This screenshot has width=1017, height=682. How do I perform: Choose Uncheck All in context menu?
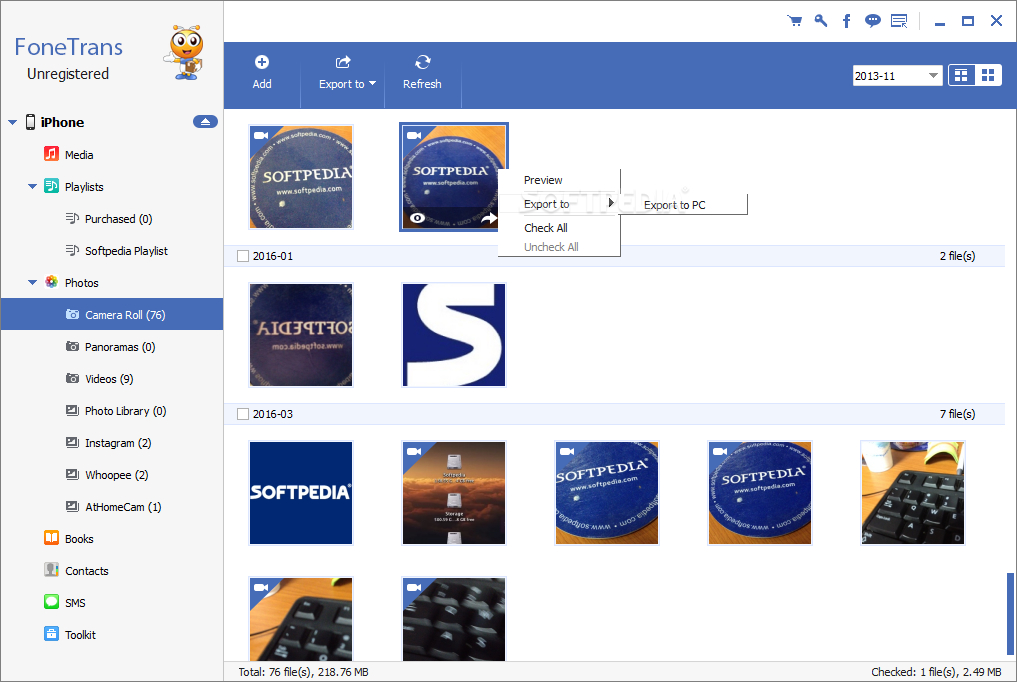[x=558, y=247]
